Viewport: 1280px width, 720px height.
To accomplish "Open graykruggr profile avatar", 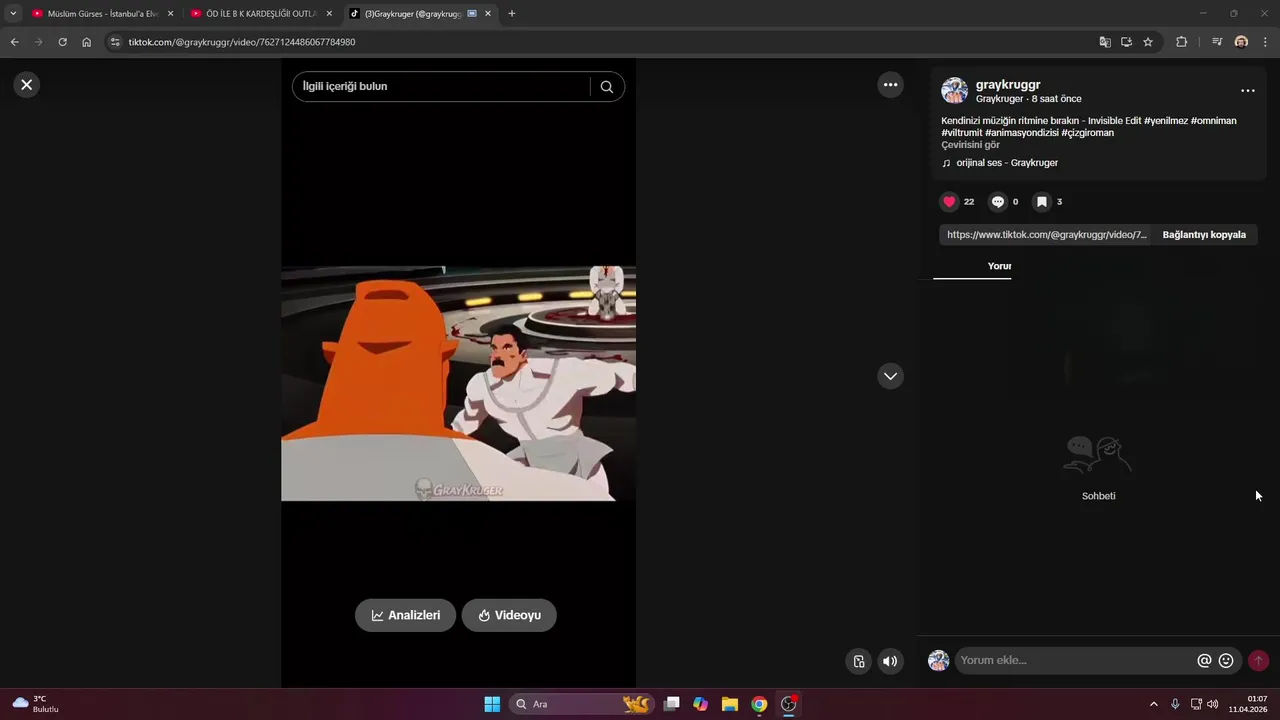I will (x=954, y=90).
